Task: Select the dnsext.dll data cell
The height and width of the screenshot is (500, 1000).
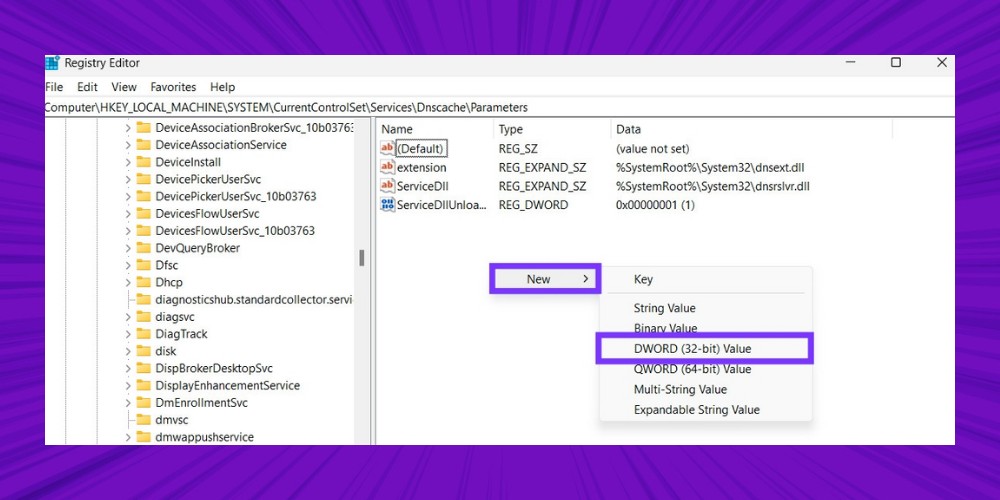Action: point(710,168)
